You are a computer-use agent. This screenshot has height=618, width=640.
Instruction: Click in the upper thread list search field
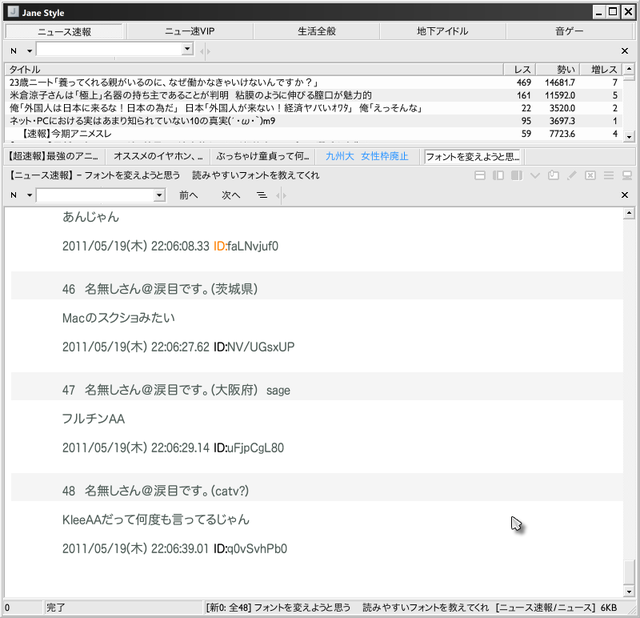pos(109,49)
